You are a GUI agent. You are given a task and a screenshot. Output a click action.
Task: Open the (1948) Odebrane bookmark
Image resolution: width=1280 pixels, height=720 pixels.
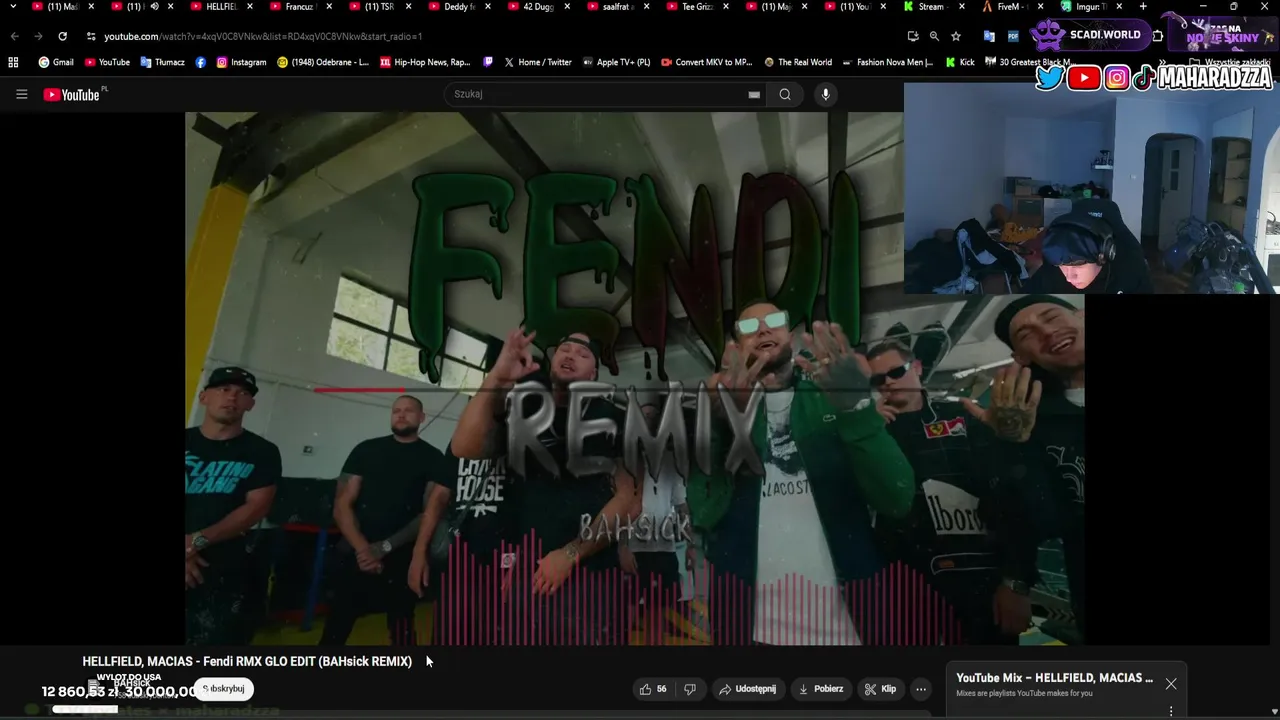(x=323, y=62)
